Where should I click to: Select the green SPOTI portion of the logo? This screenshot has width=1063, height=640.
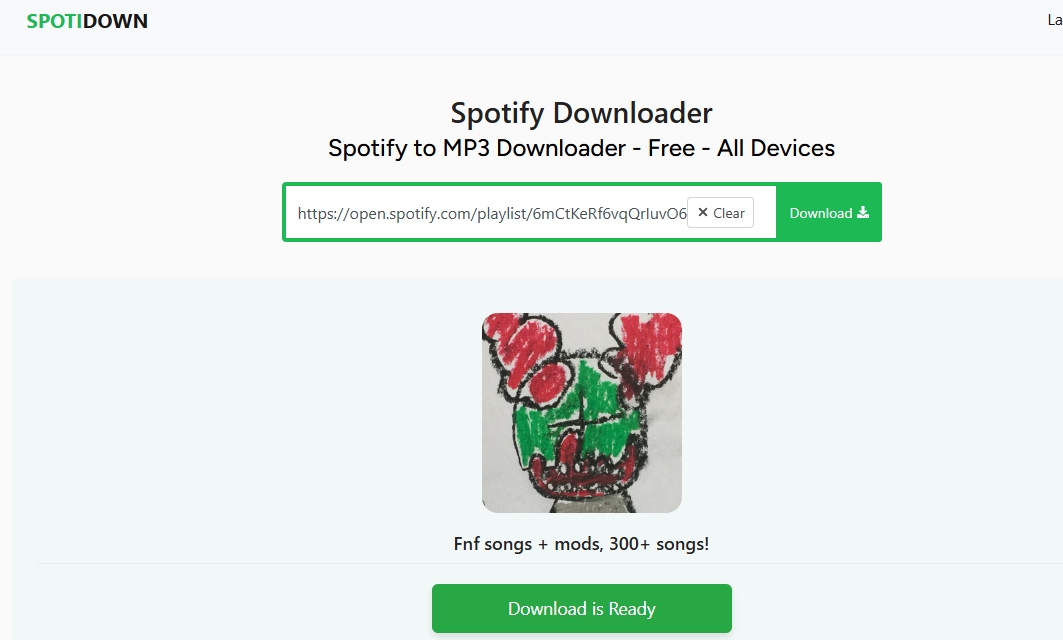pos(55,20)
